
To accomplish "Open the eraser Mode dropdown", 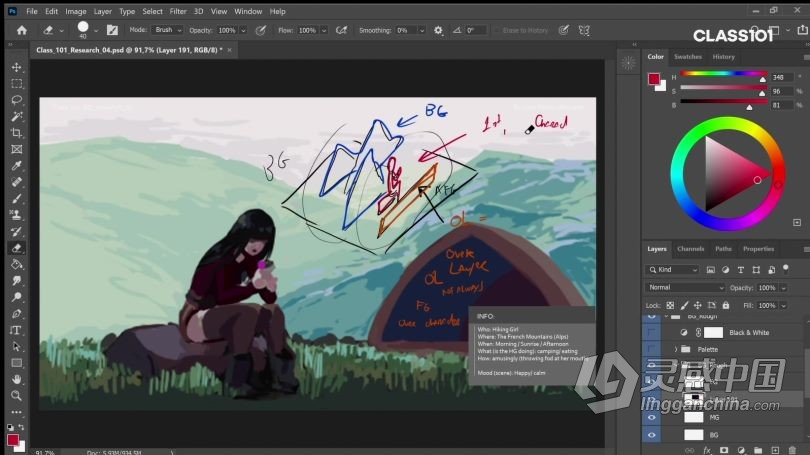I will 166,30.
